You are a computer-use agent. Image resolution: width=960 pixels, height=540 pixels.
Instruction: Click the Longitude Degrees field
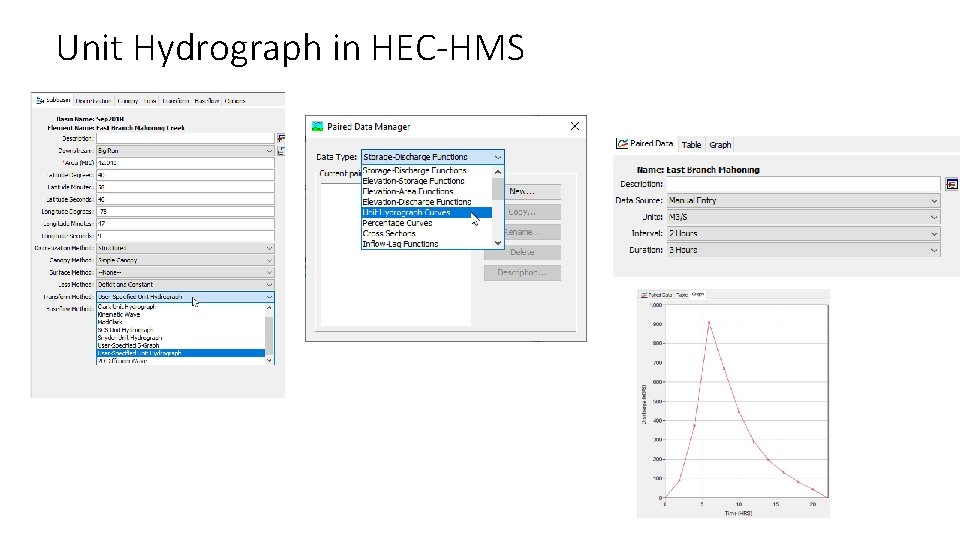[x=185, y=212]
